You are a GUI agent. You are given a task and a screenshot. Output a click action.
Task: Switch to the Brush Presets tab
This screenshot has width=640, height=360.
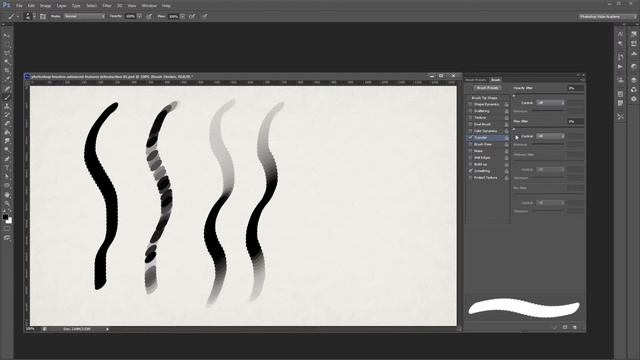pyautogui.click(x=476, y=80)
